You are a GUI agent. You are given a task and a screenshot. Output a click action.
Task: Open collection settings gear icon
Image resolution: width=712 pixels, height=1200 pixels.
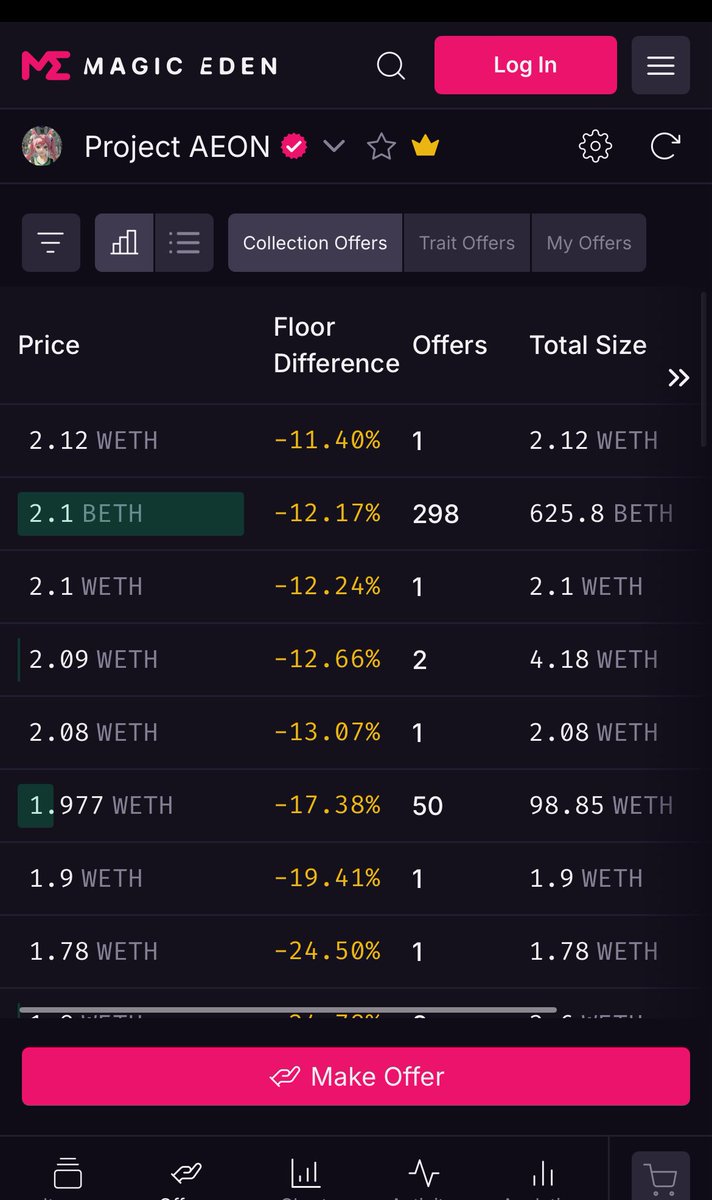595,146
